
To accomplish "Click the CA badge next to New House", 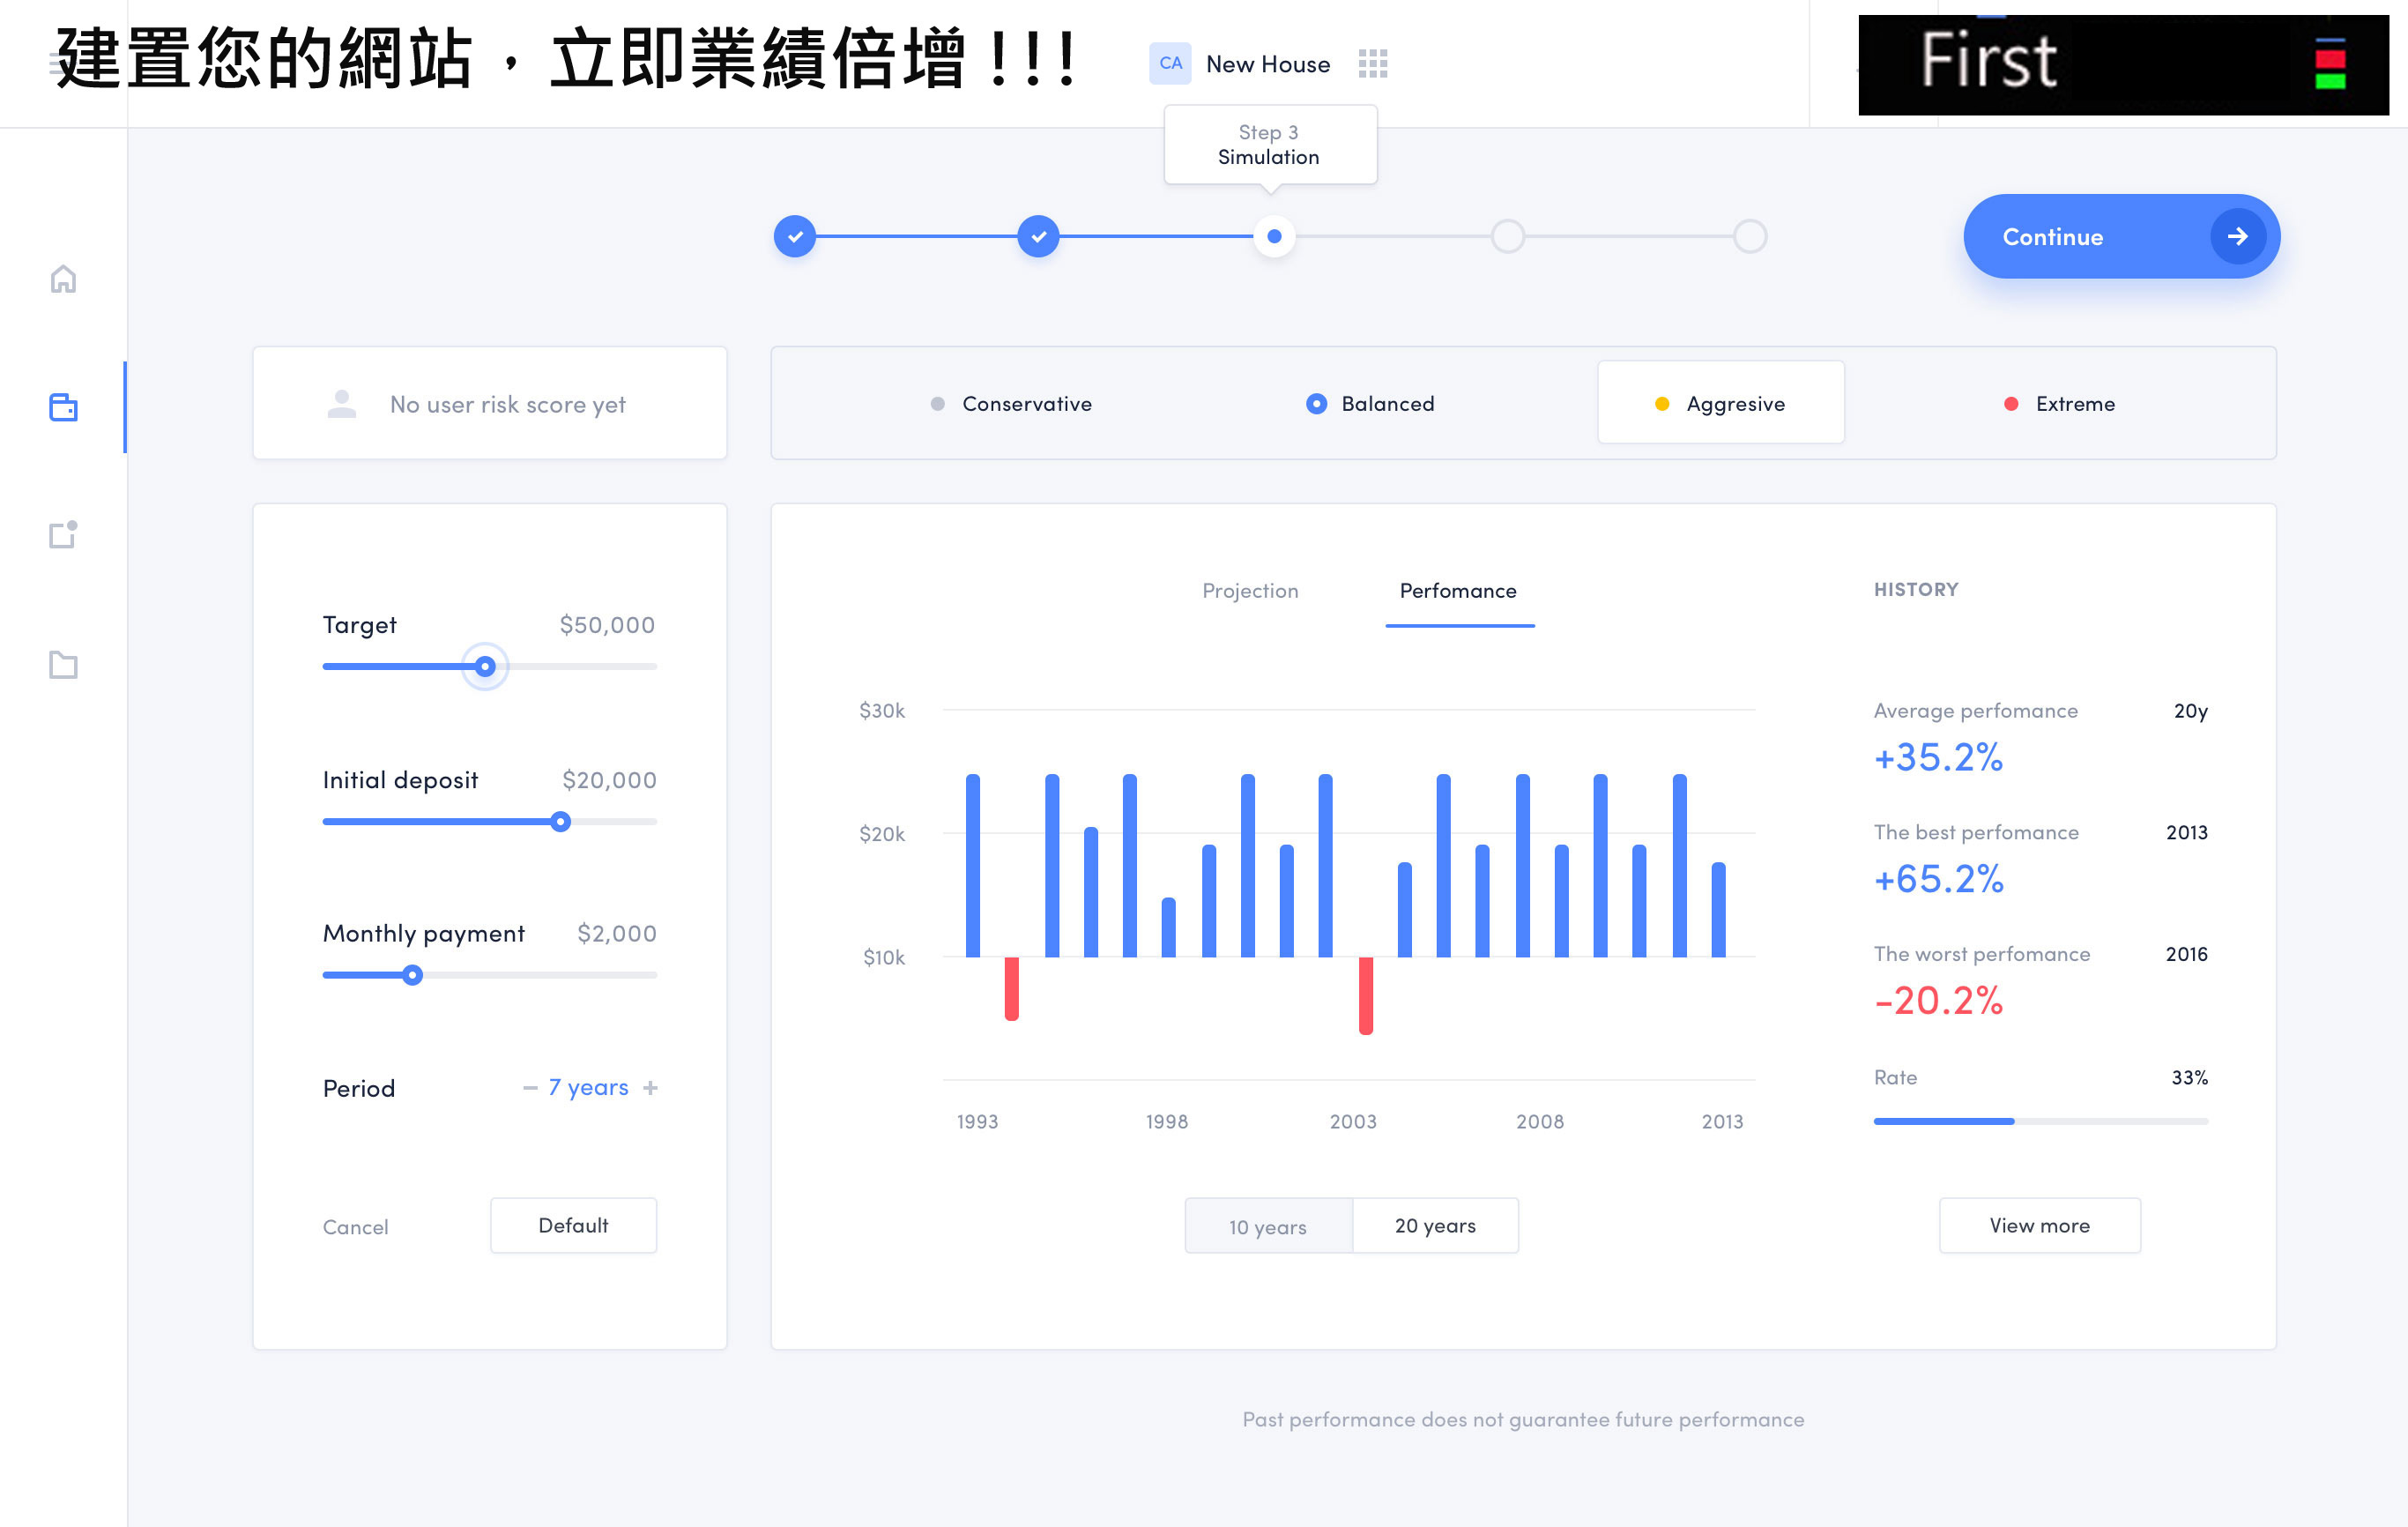I will 1170,63.
